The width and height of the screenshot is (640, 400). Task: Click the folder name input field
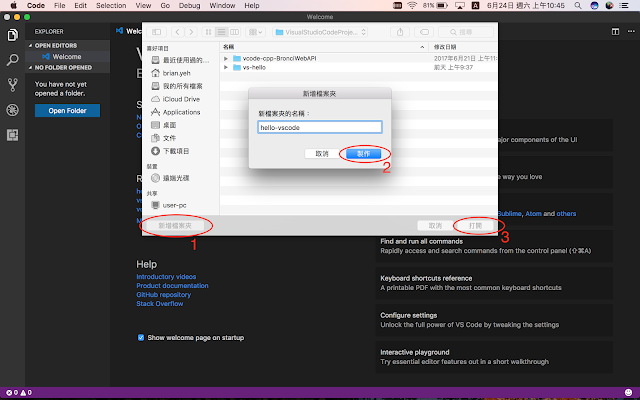320,127
